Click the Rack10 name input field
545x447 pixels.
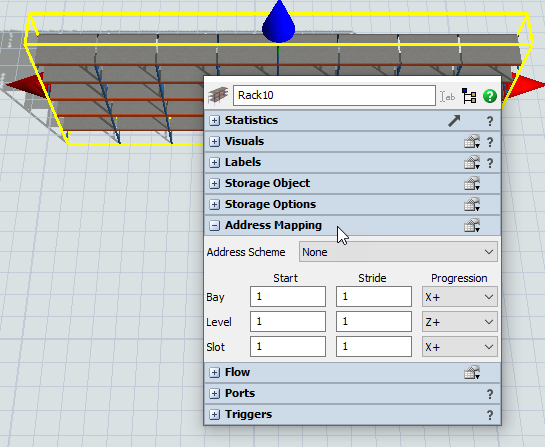tap(334, 95)
